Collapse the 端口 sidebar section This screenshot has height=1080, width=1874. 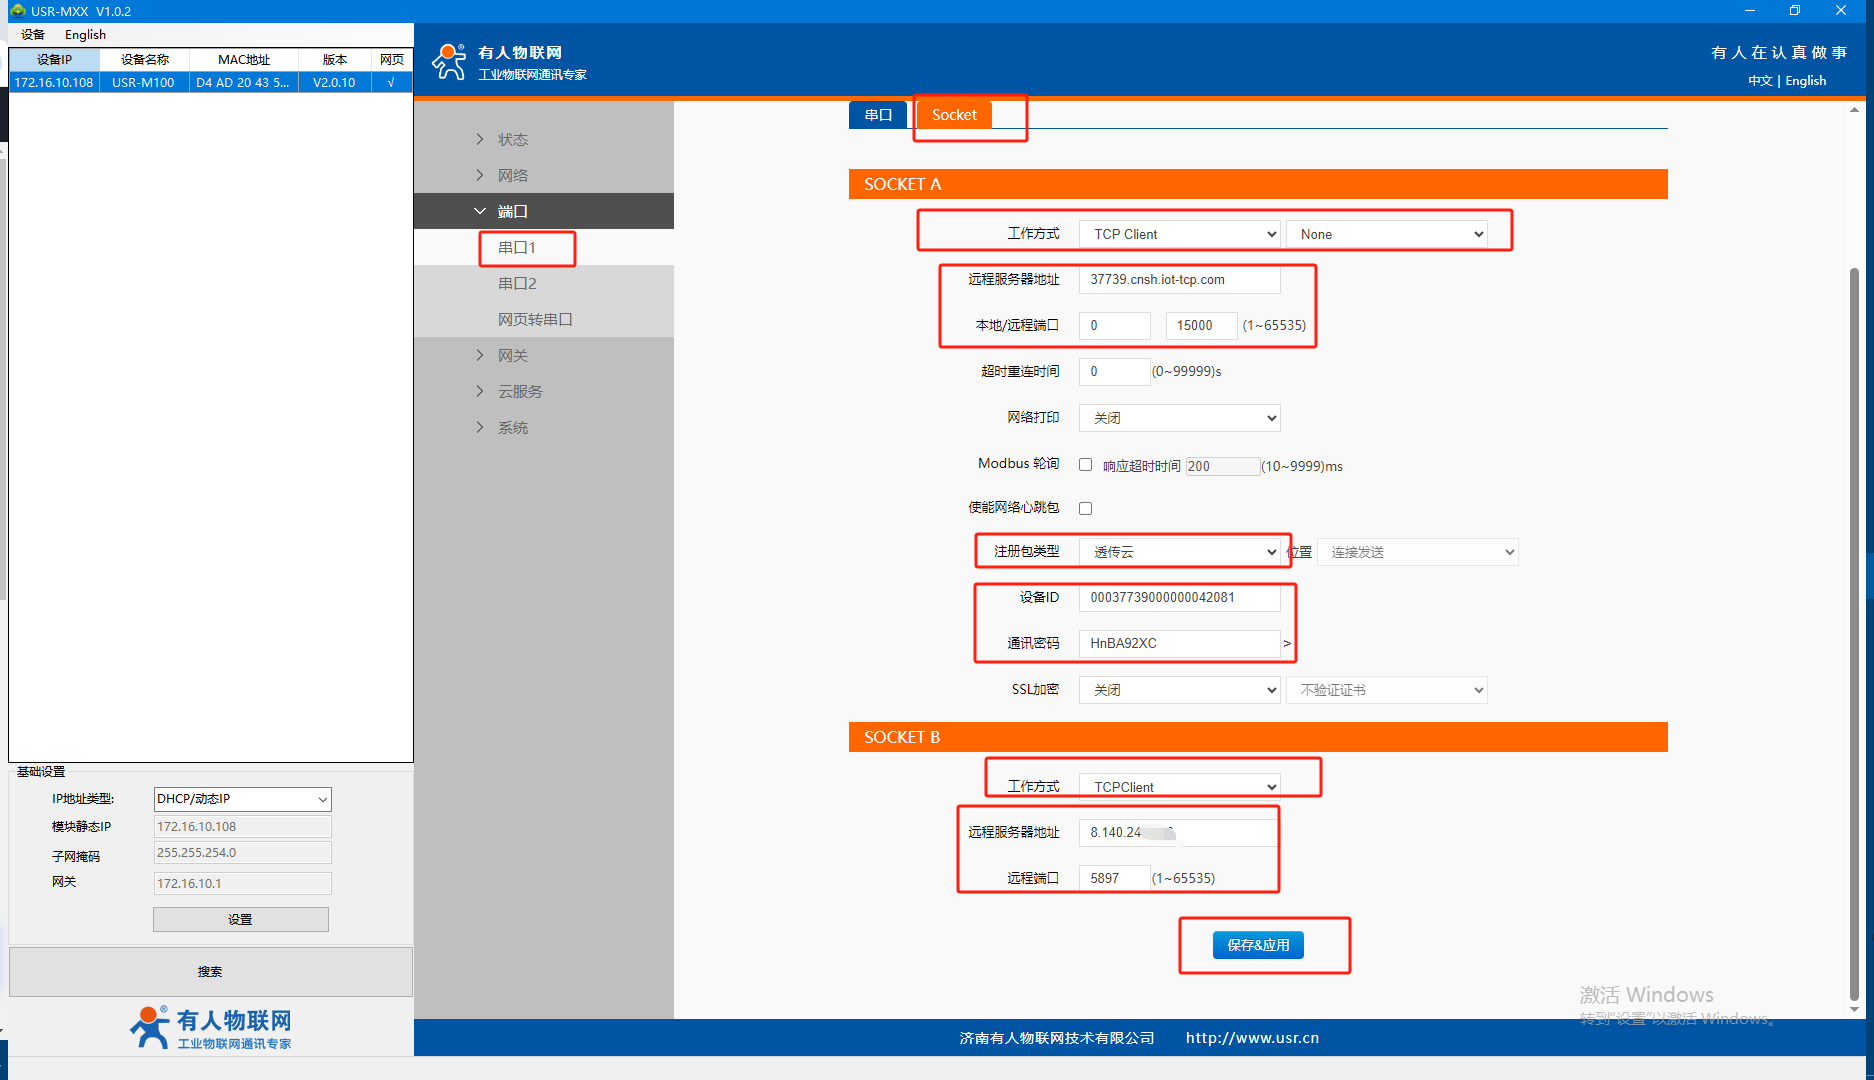click(480, 211)
